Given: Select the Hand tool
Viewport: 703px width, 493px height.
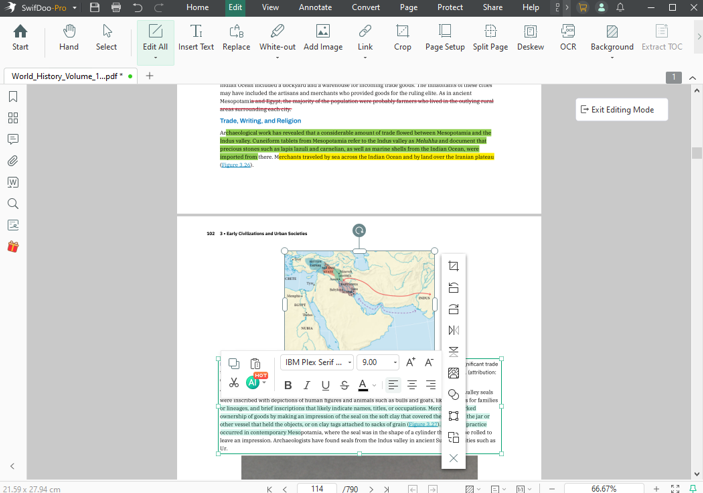Looking at the screenshot, I should tap(69, 38).
